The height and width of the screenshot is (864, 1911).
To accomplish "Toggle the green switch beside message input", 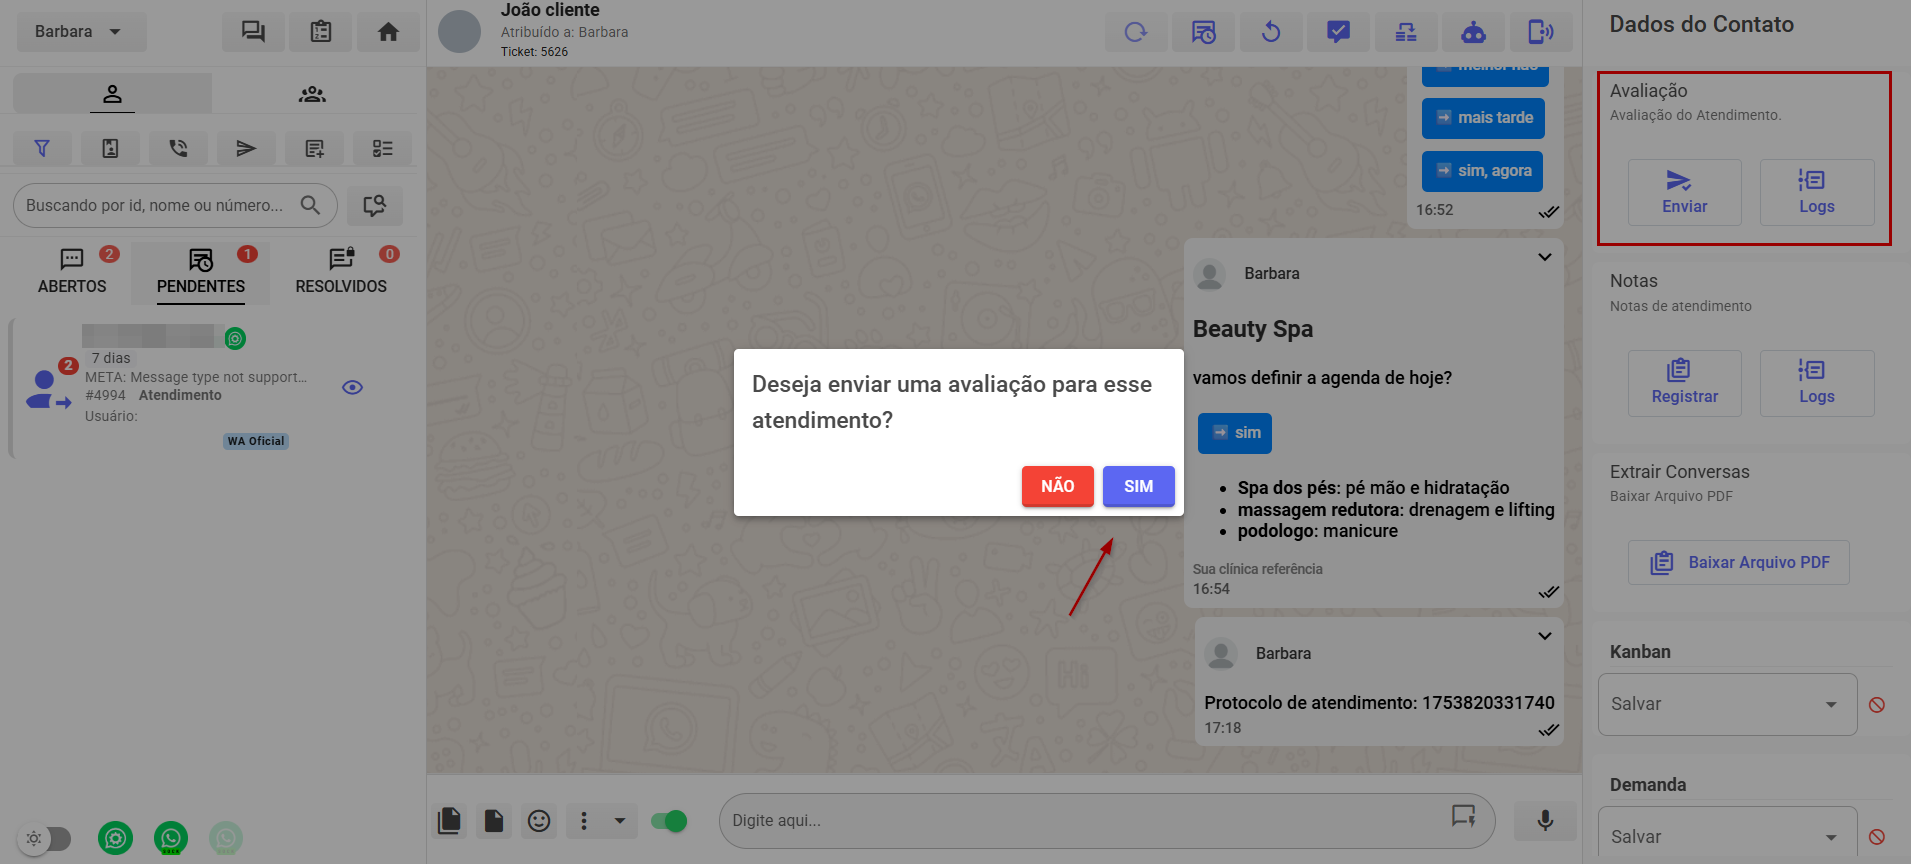I will (669, 821).
